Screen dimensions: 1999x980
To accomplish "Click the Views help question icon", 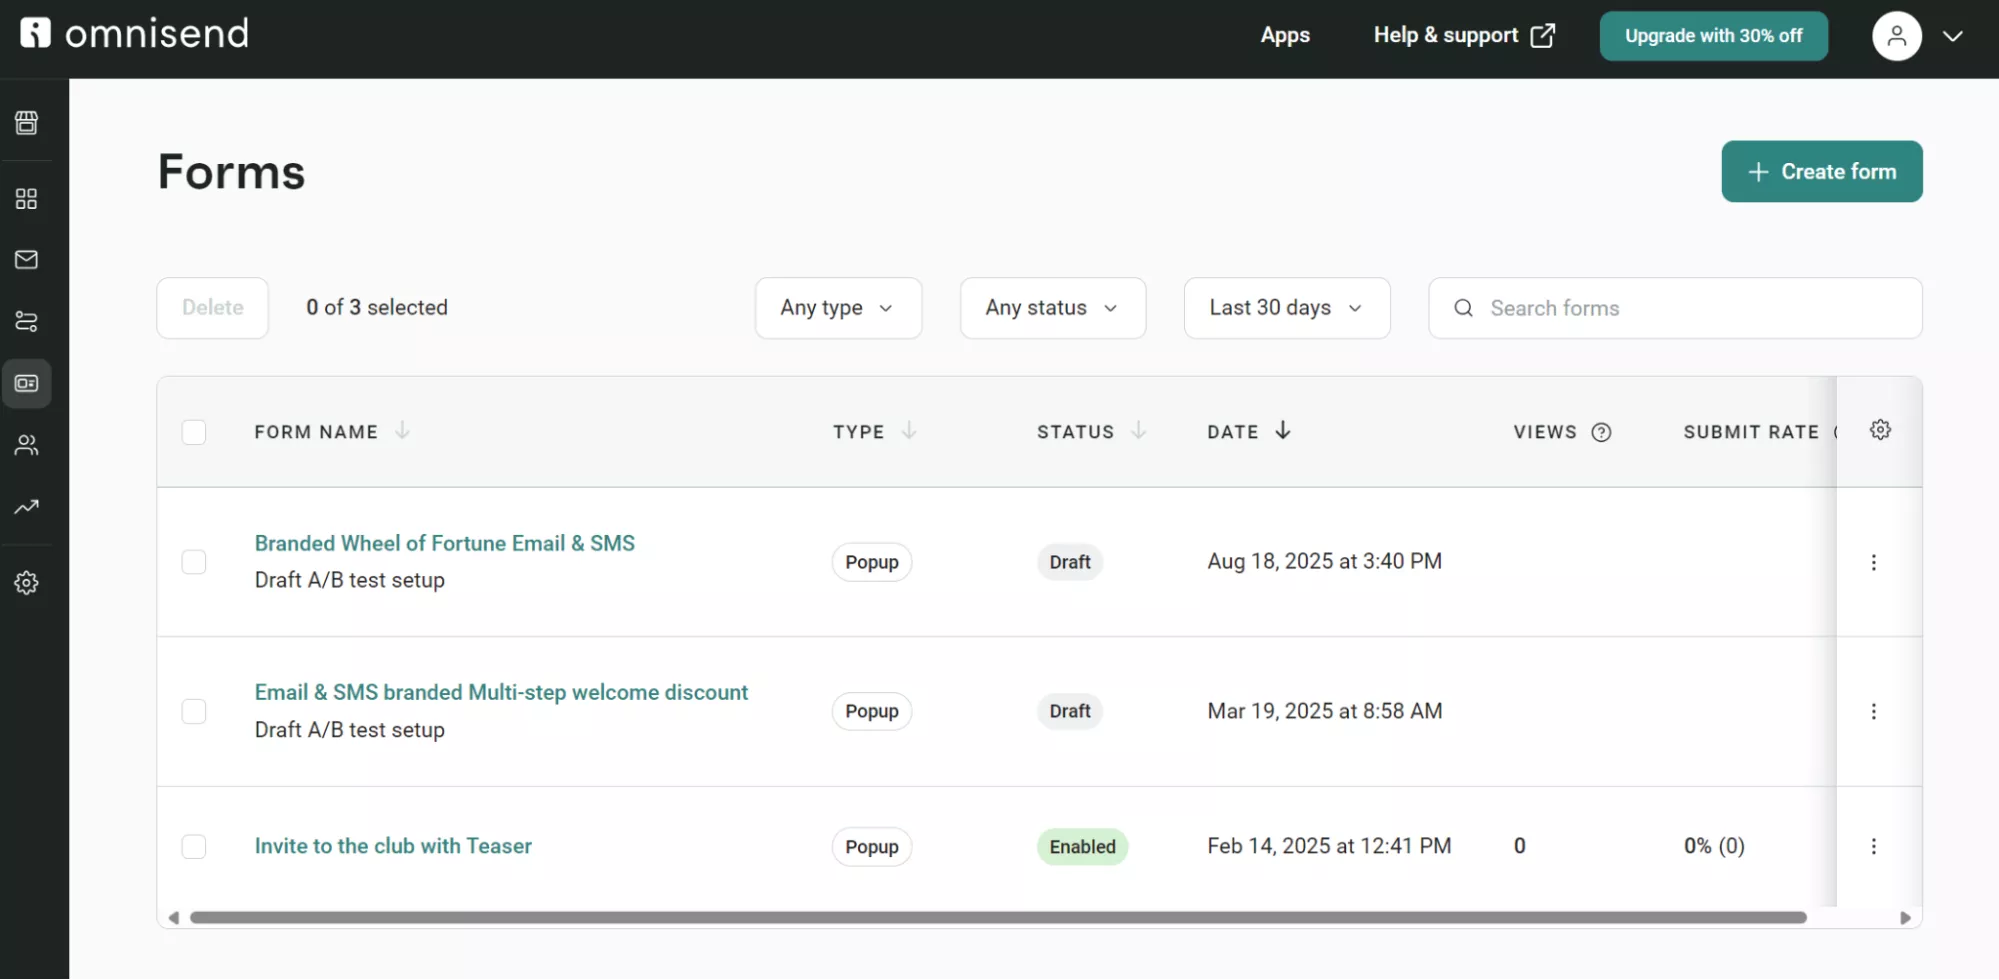I will pos(1601,432).
